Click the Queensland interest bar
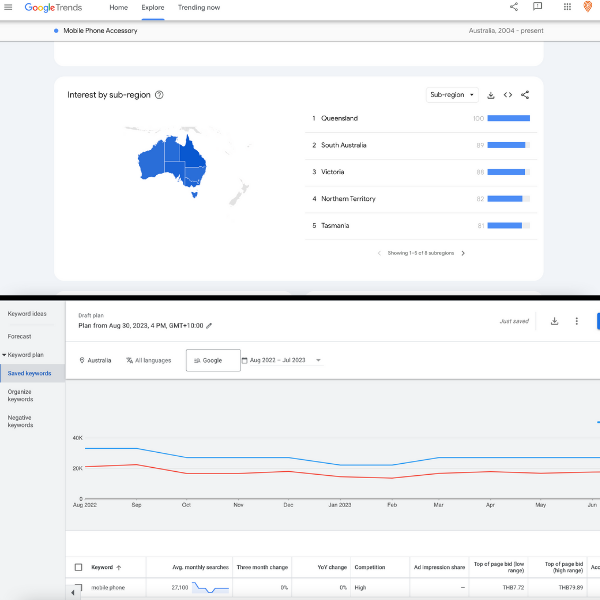This screenshot has width=600, height=600. coord(509,118)
